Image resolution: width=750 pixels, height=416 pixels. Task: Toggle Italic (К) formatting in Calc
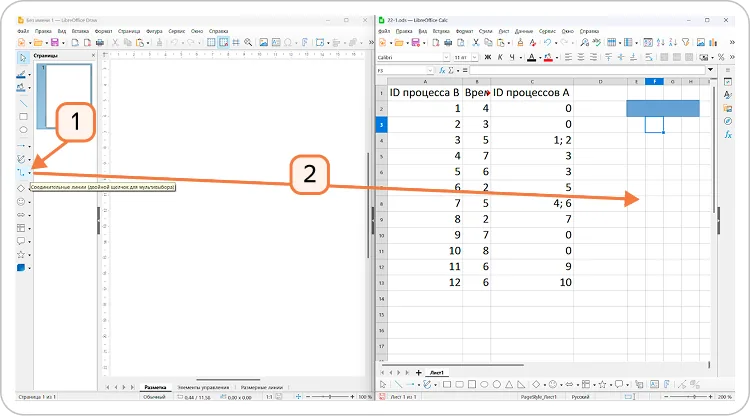pyautogui.click(x=500, y=57)
